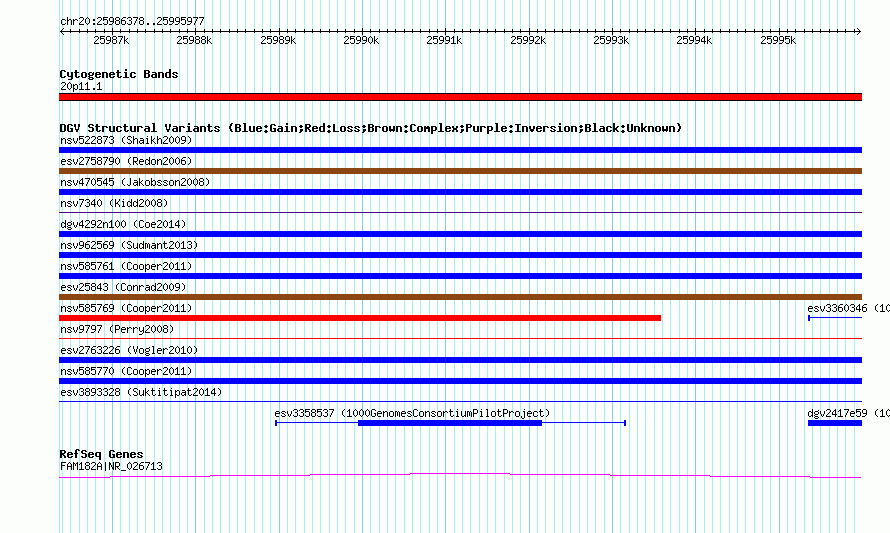
Task: Click the blue bar for nsv585770
Action: (460, 381)
